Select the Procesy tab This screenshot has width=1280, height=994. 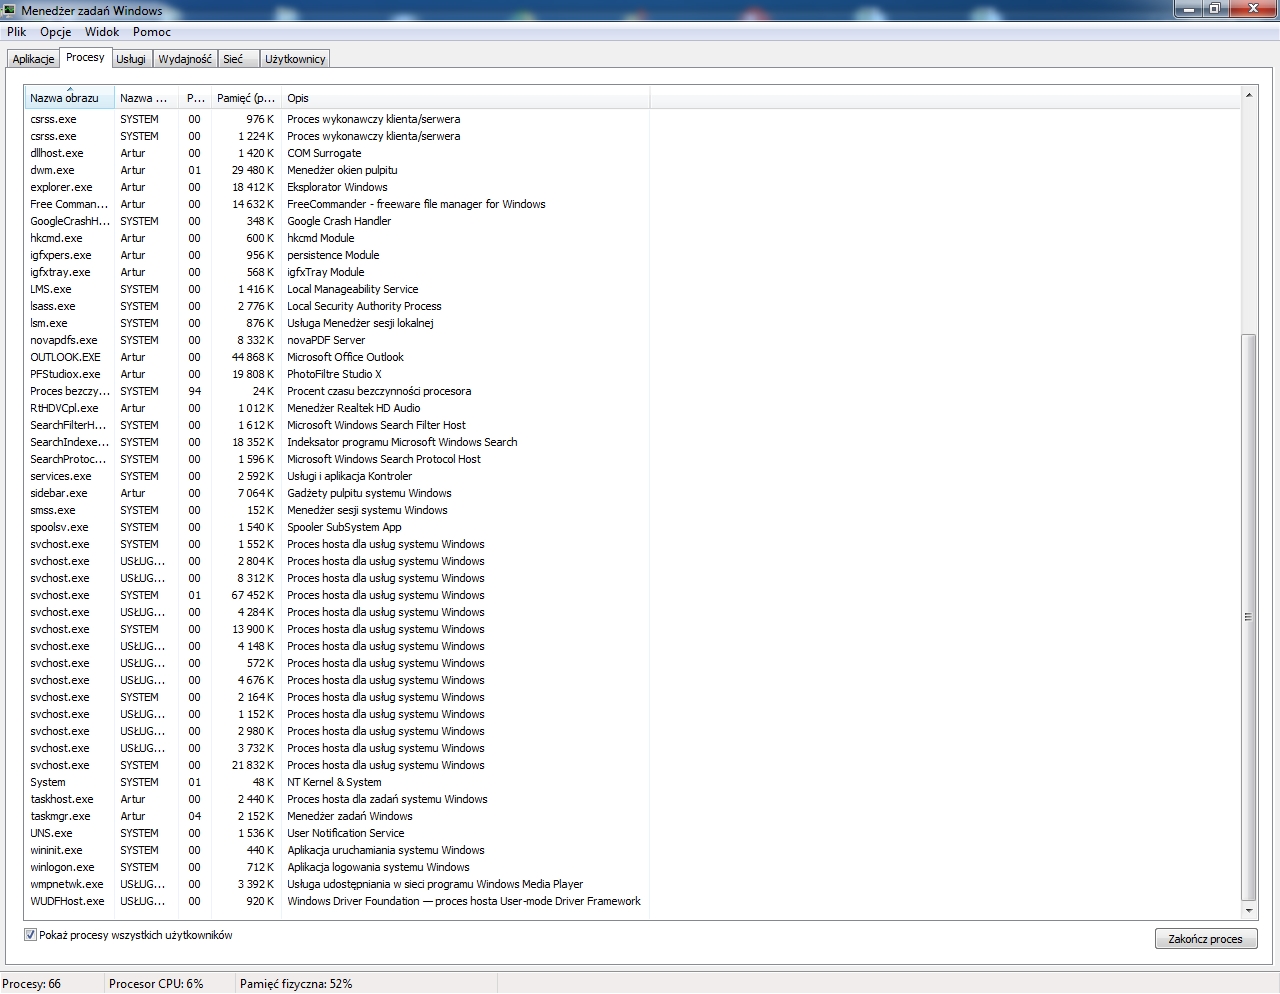click(85, 57)
